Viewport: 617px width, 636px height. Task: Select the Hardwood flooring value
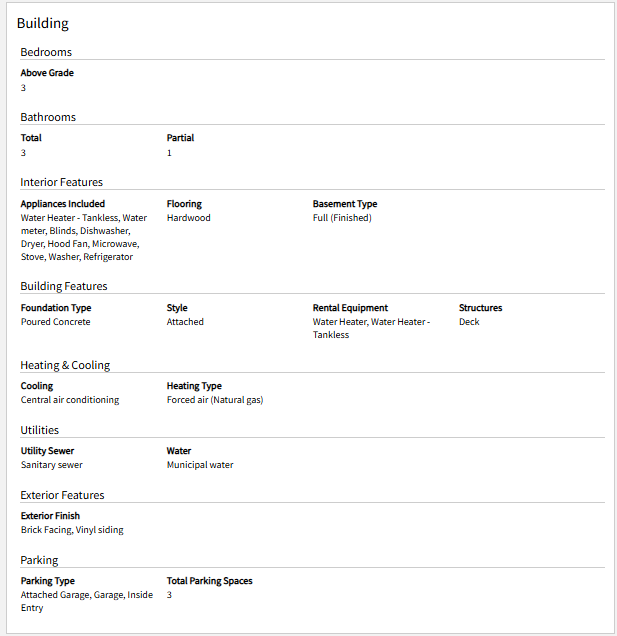[x=188, y=218]
